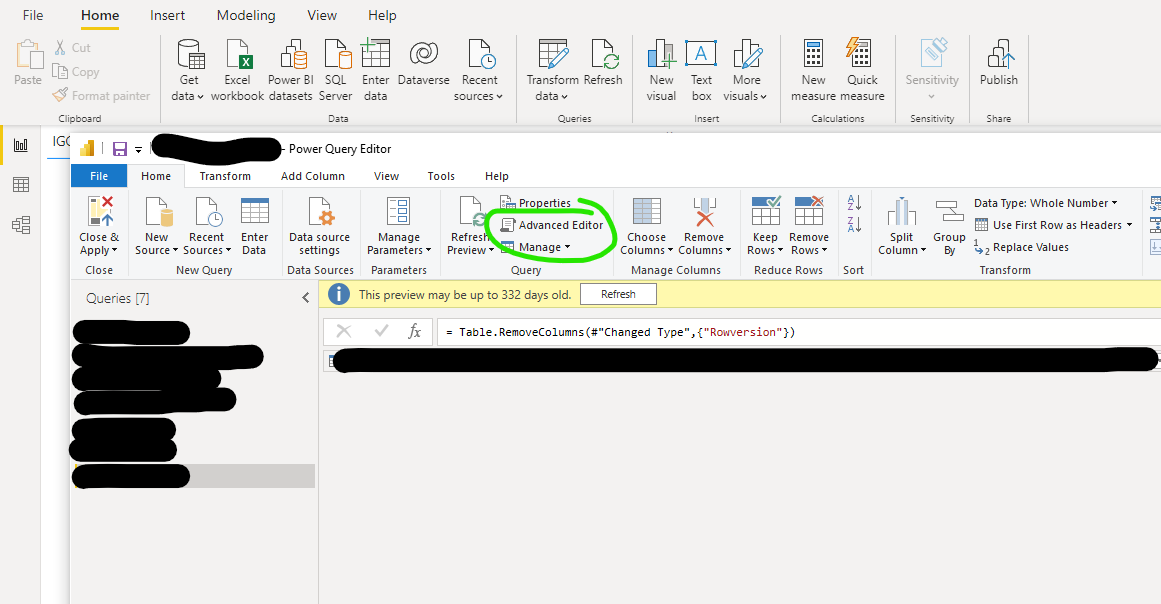The height and width of the screenshot is (604, 1161).
Task: Click Refresh button in preview warning bar
Action: (x=618, y=295)
